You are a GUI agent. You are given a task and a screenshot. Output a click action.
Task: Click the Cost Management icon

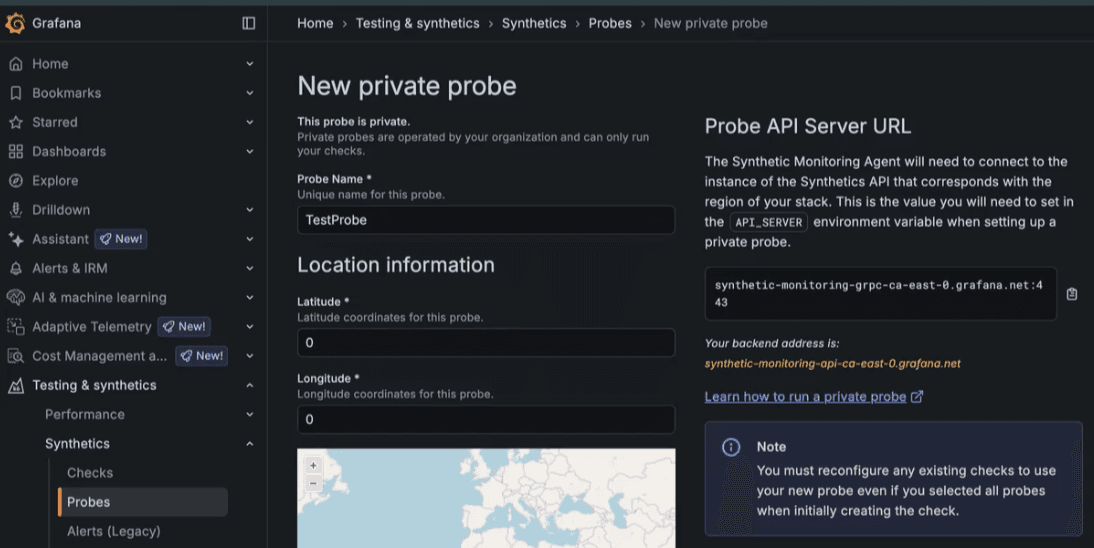15,356
